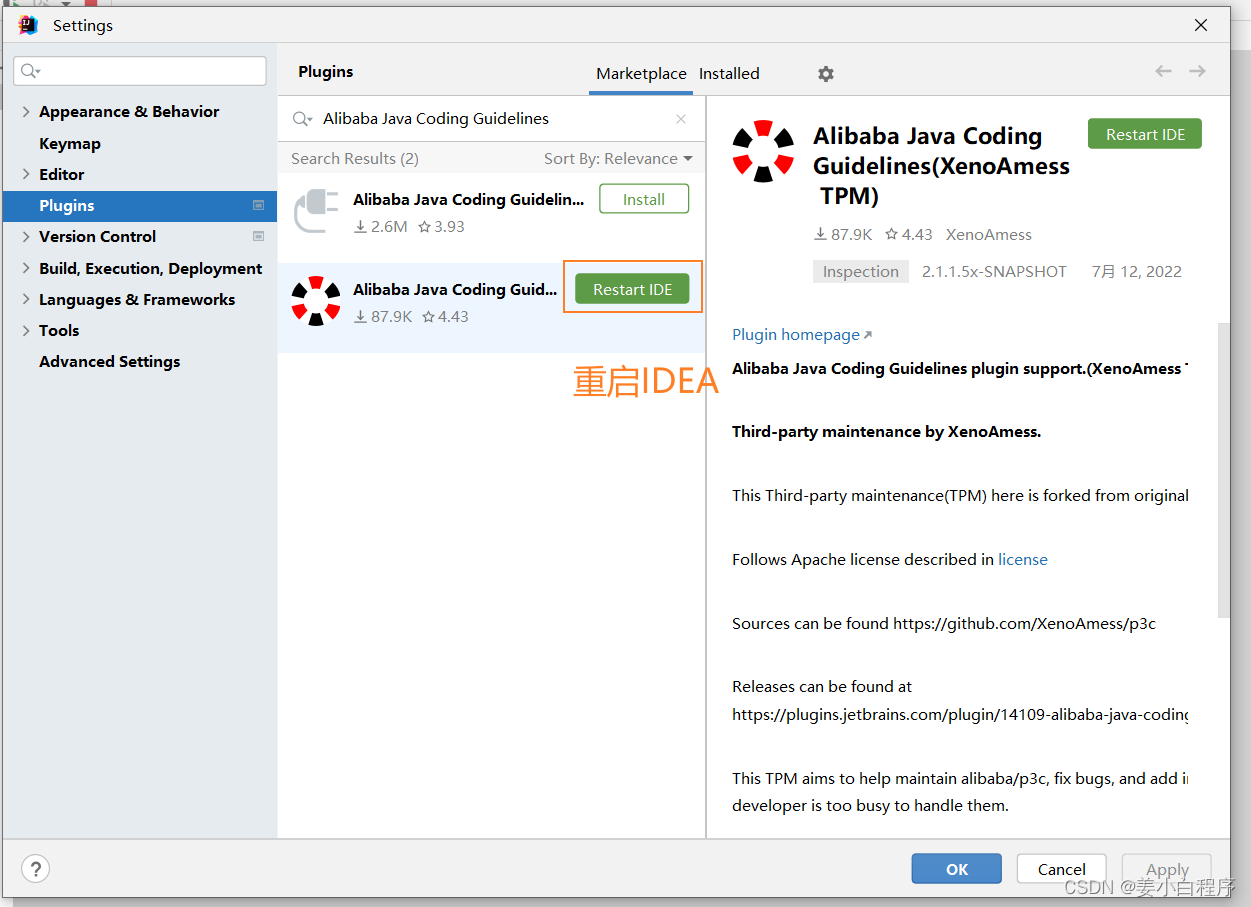Click the large plugin logo in details pane

[x=763, y=151]
